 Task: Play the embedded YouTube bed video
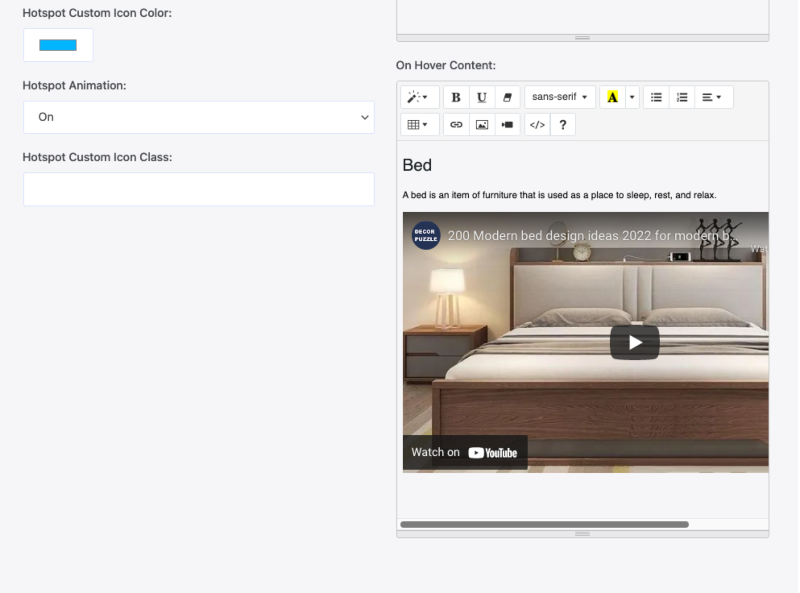coord(635,342)
